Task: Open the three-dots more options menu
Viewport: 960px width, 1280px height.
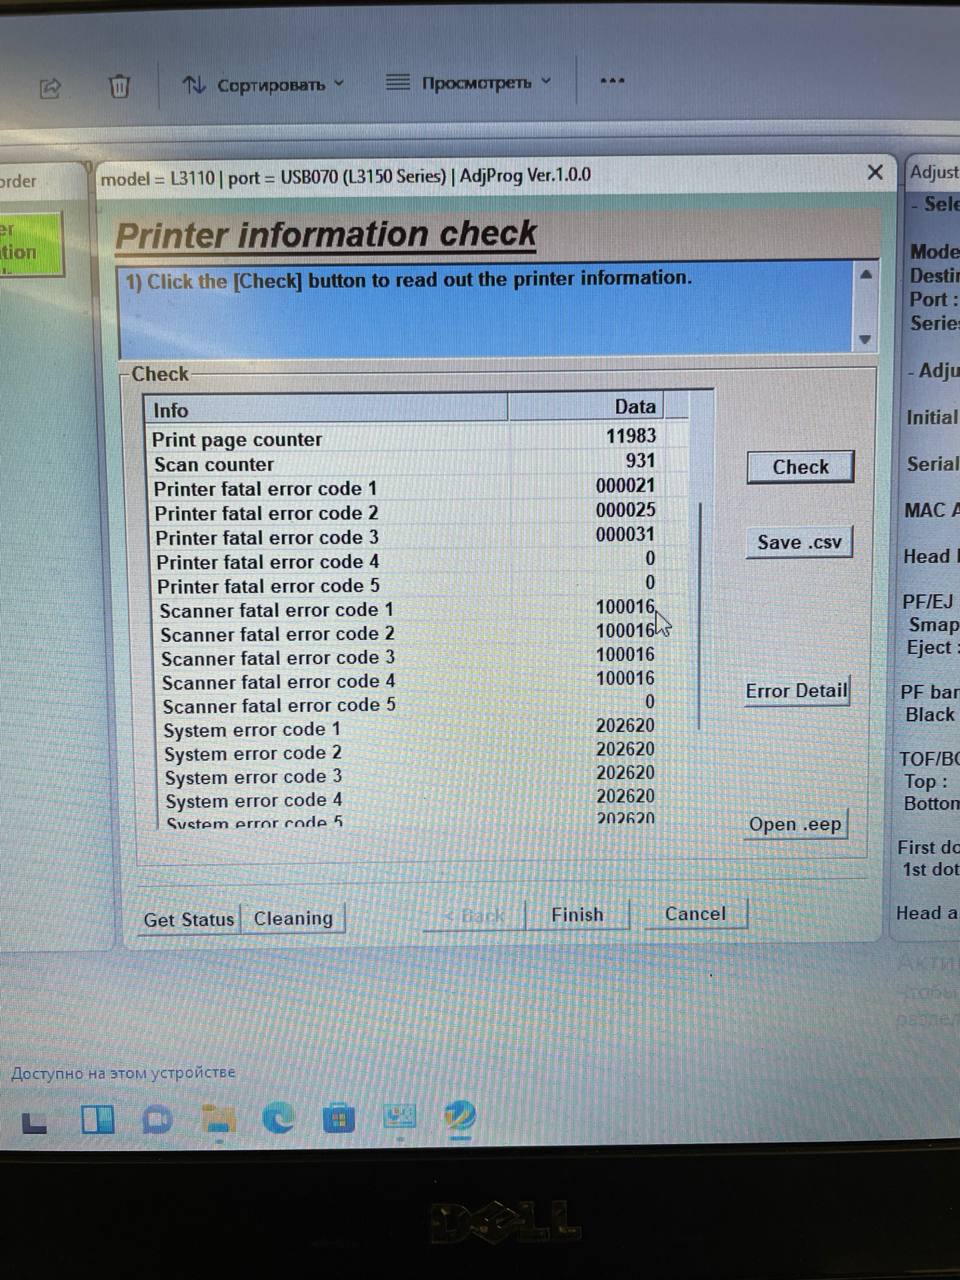Action: tap(612, 80)
